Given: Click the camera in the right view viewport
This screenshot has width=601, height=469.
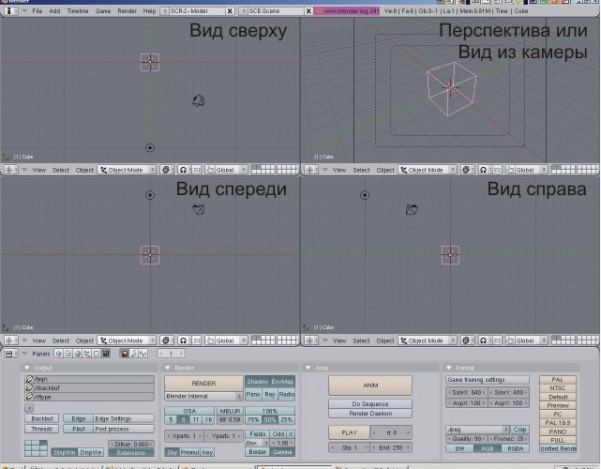Looking at the screenshot, I should point(411,209).
